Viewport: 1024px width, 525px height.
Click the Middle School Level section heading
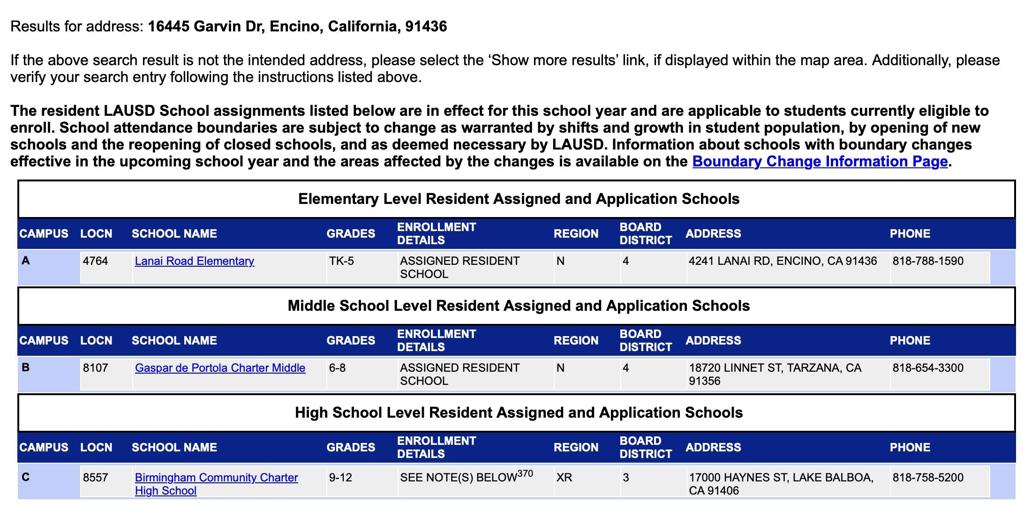[518, 306]
